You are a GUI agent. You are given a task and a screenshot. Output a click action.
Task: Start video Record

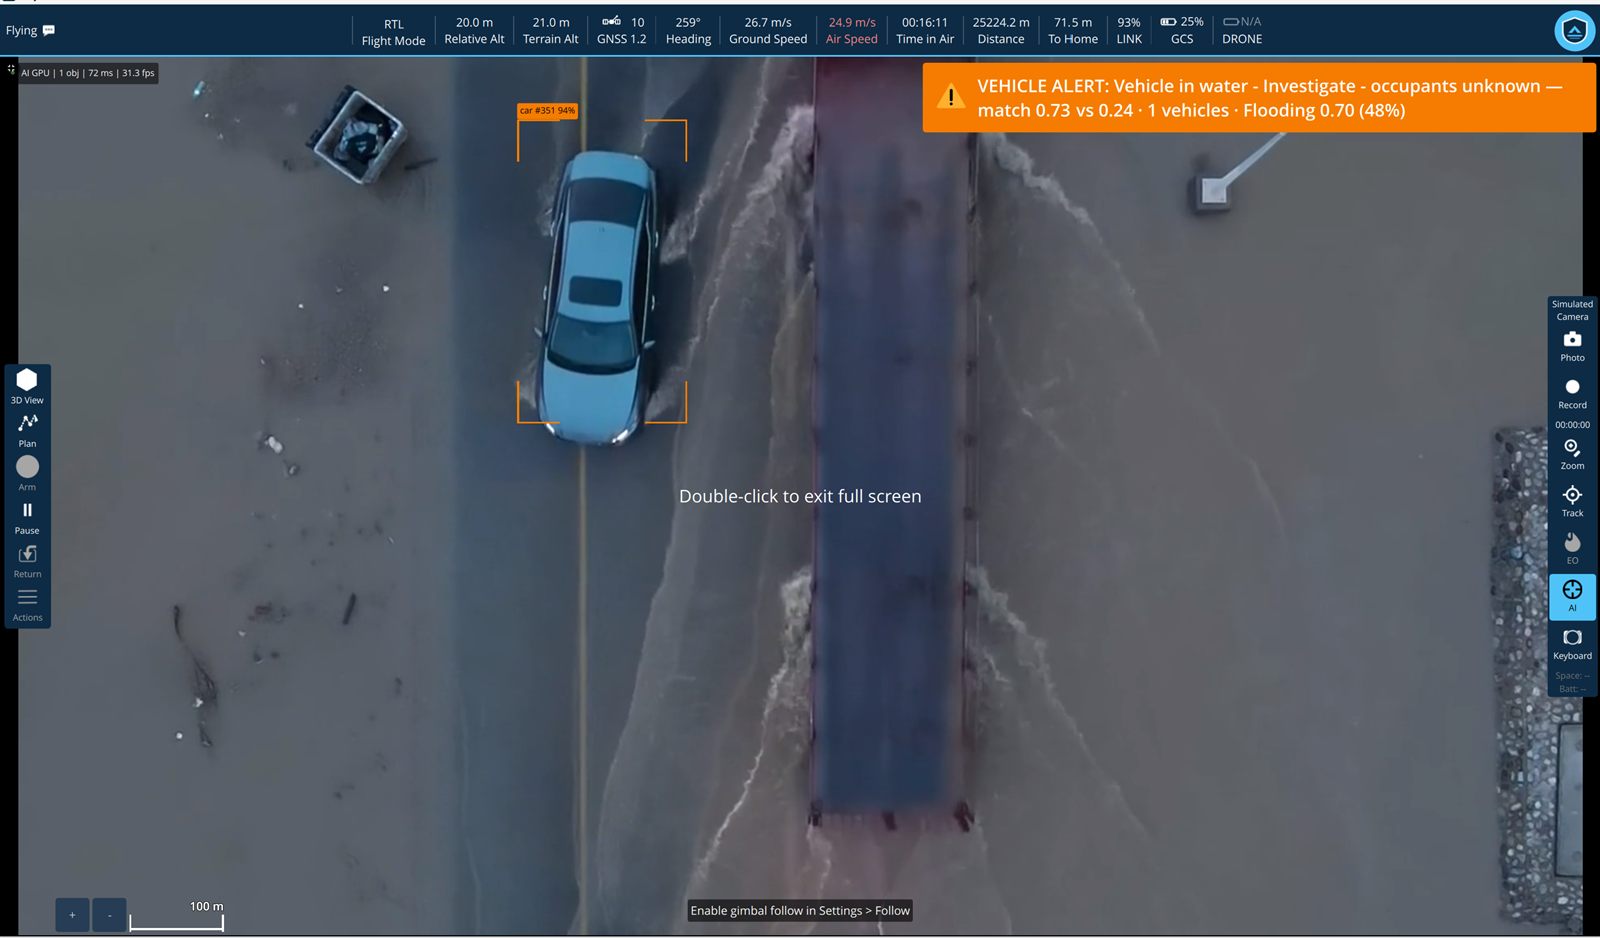pos(1572,393)
